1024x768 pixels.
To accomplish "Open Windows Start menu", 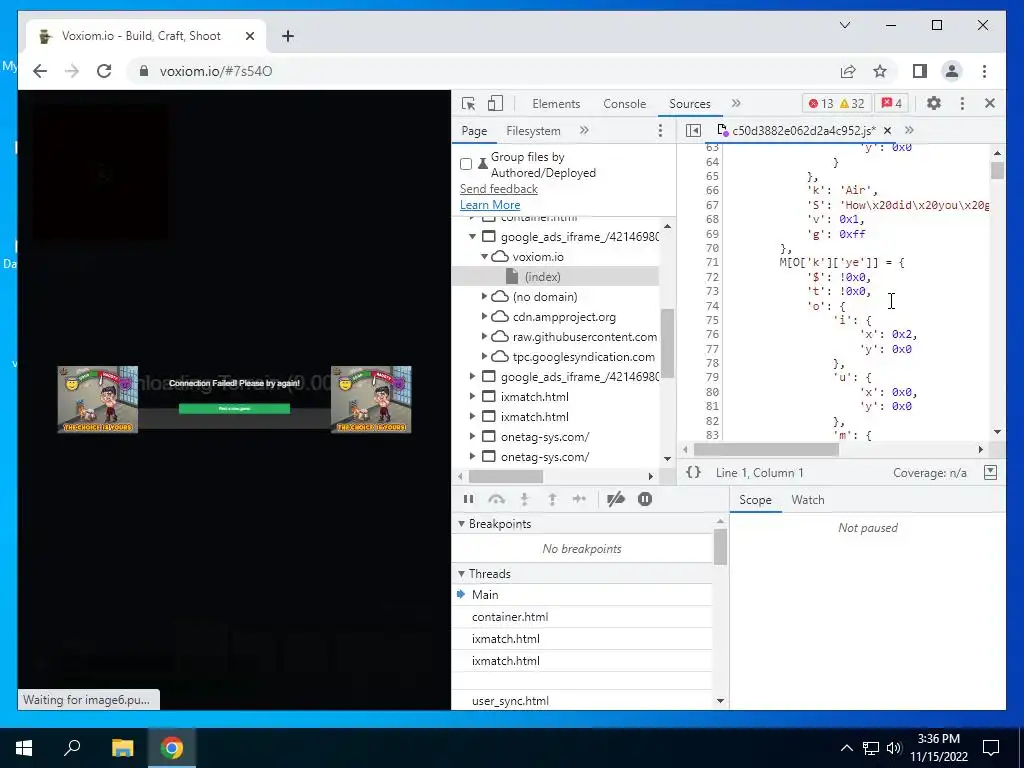I will click(x=24, y=748).
